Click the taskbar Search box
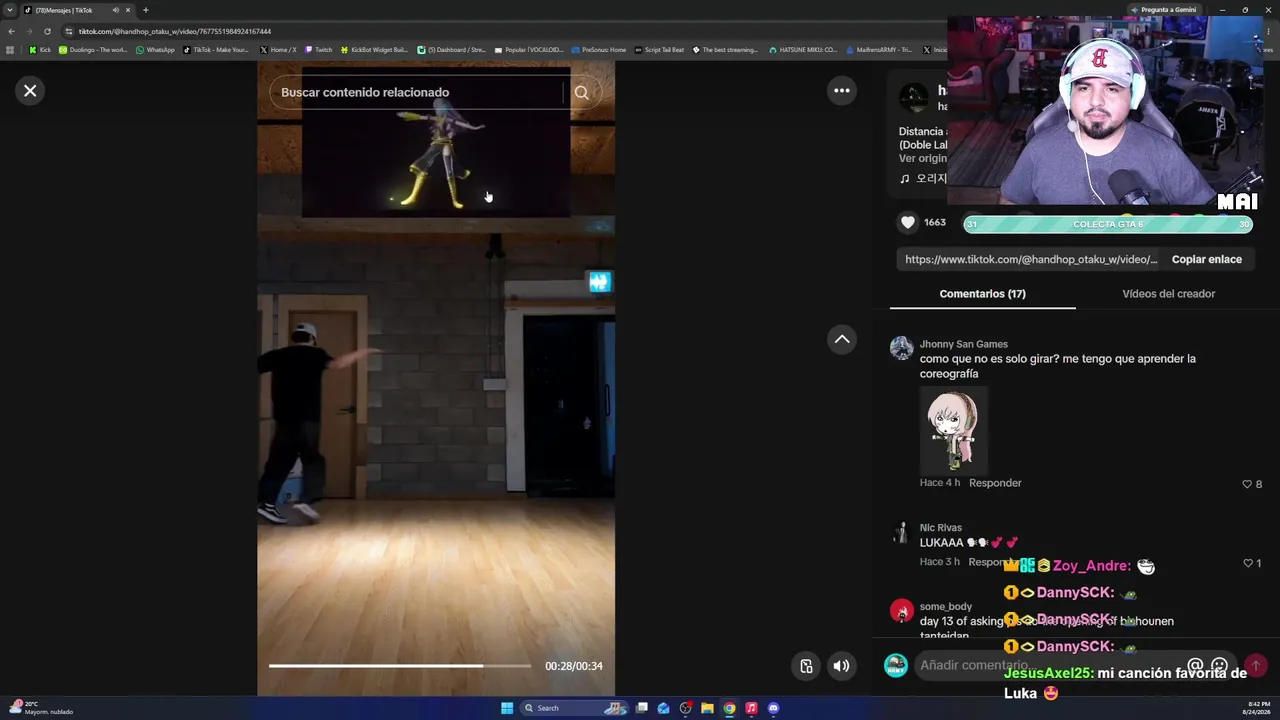Screen dimensions: 1280x720 coord(575,708)
